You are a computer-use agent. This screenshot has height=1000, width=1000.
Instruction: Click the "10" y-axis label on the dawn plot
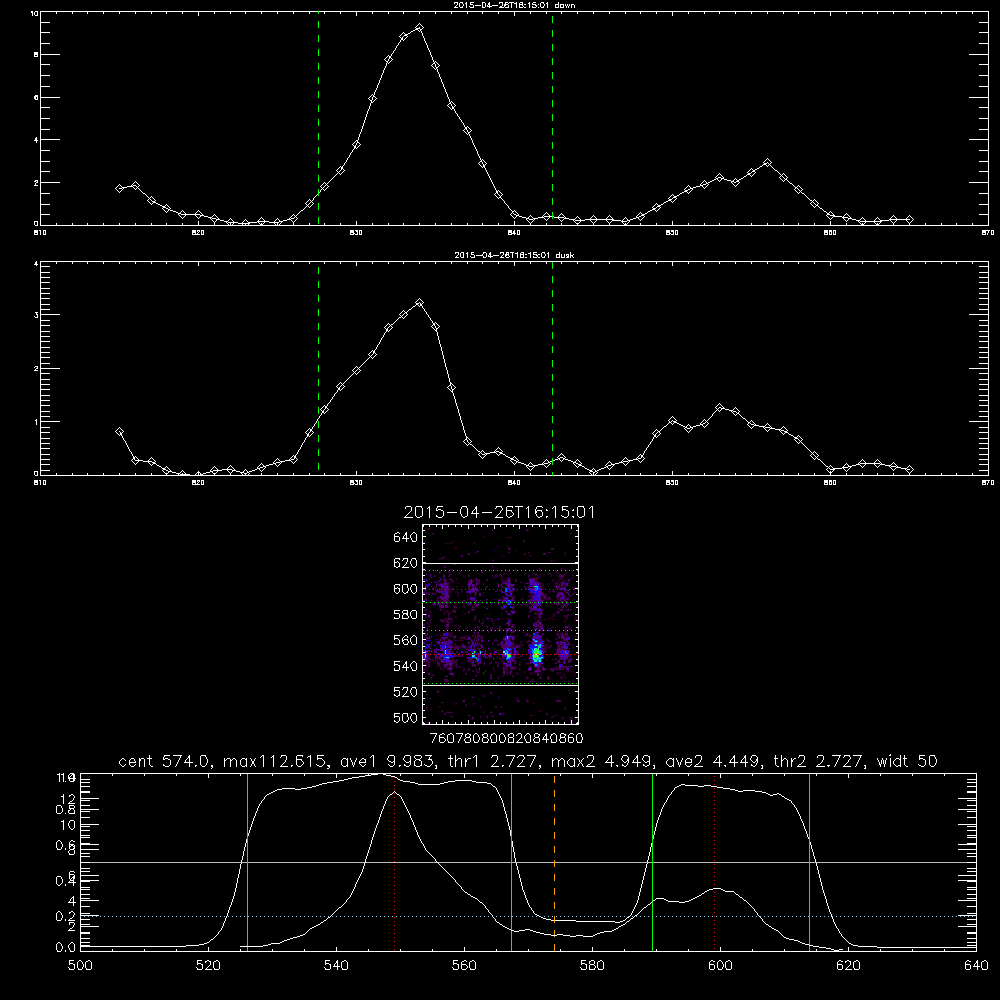click(x=34, y=13)
